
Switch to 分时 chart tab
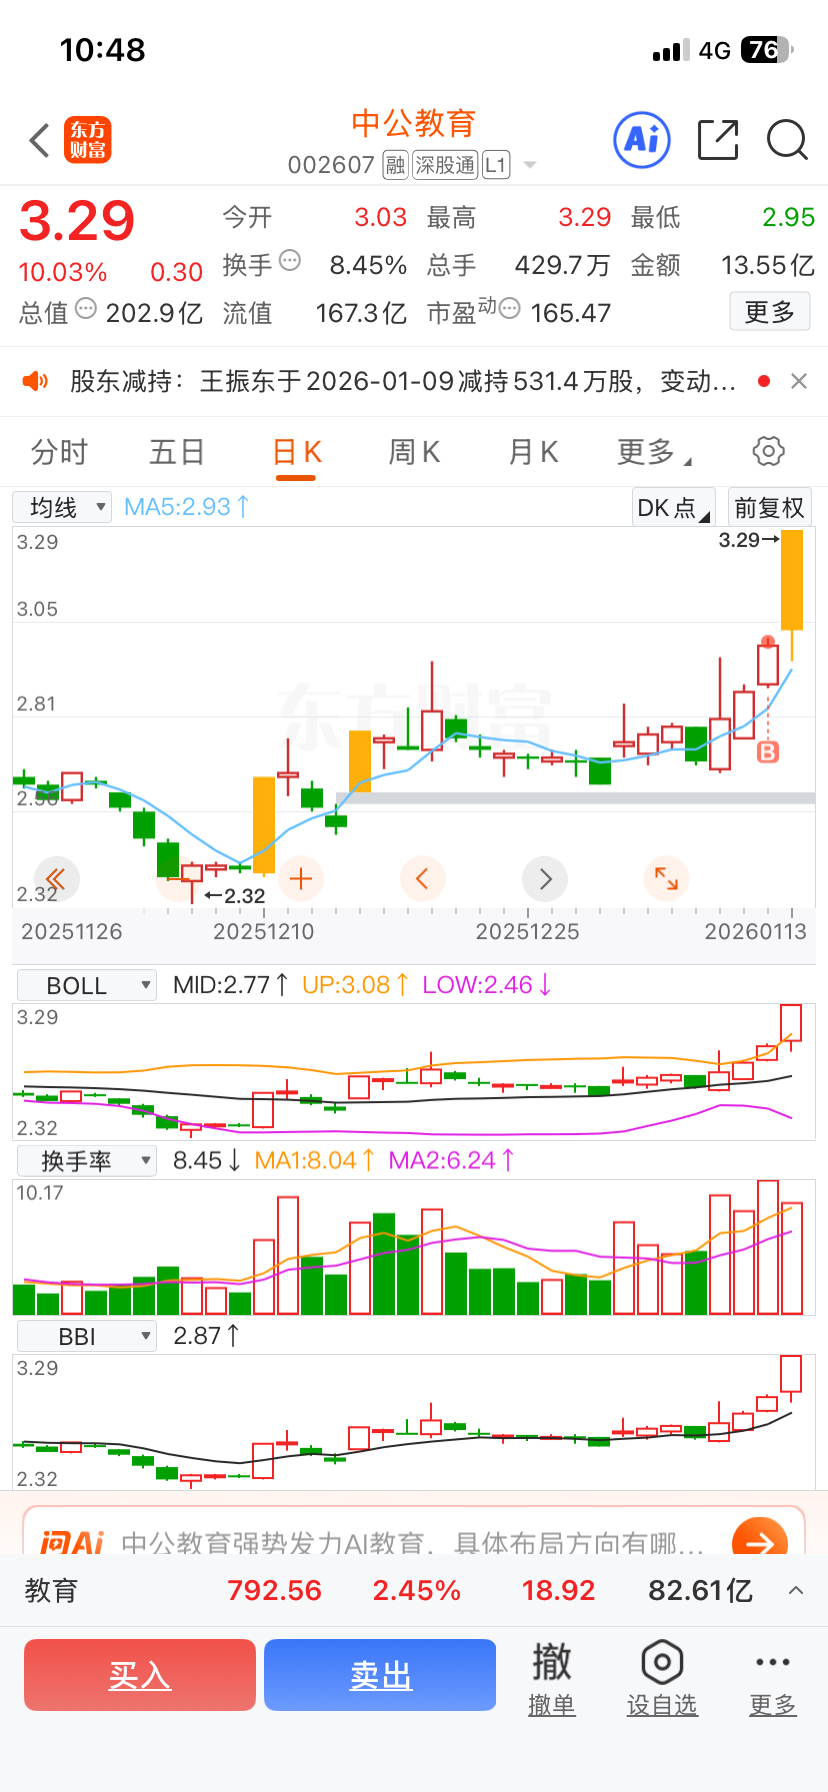click(x=59, y=452)
